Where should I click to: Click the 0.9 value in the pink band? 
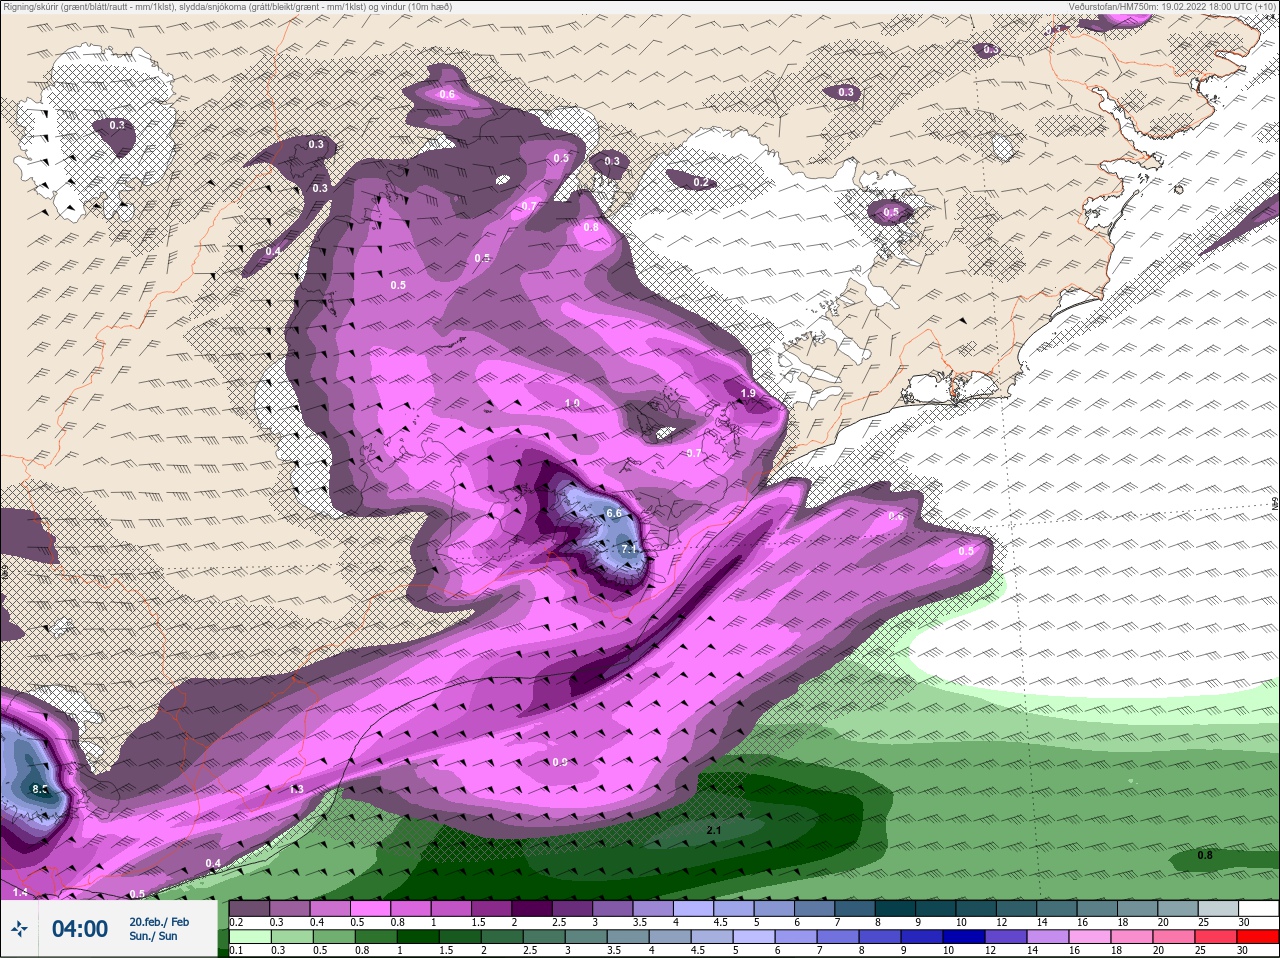pyautogui.click(x=560, y=762)
